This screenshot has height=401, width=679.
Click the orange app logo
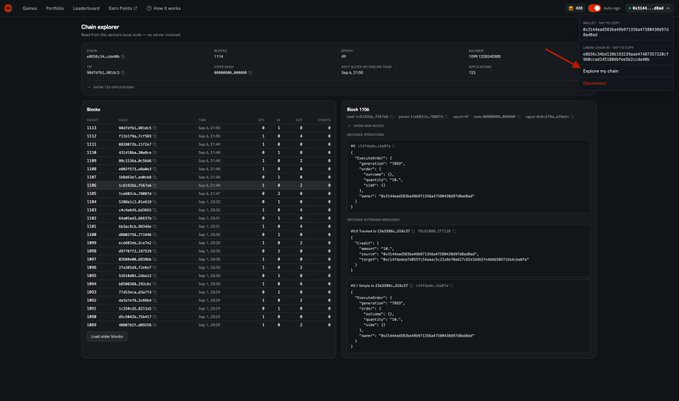[x=8, y=8]
